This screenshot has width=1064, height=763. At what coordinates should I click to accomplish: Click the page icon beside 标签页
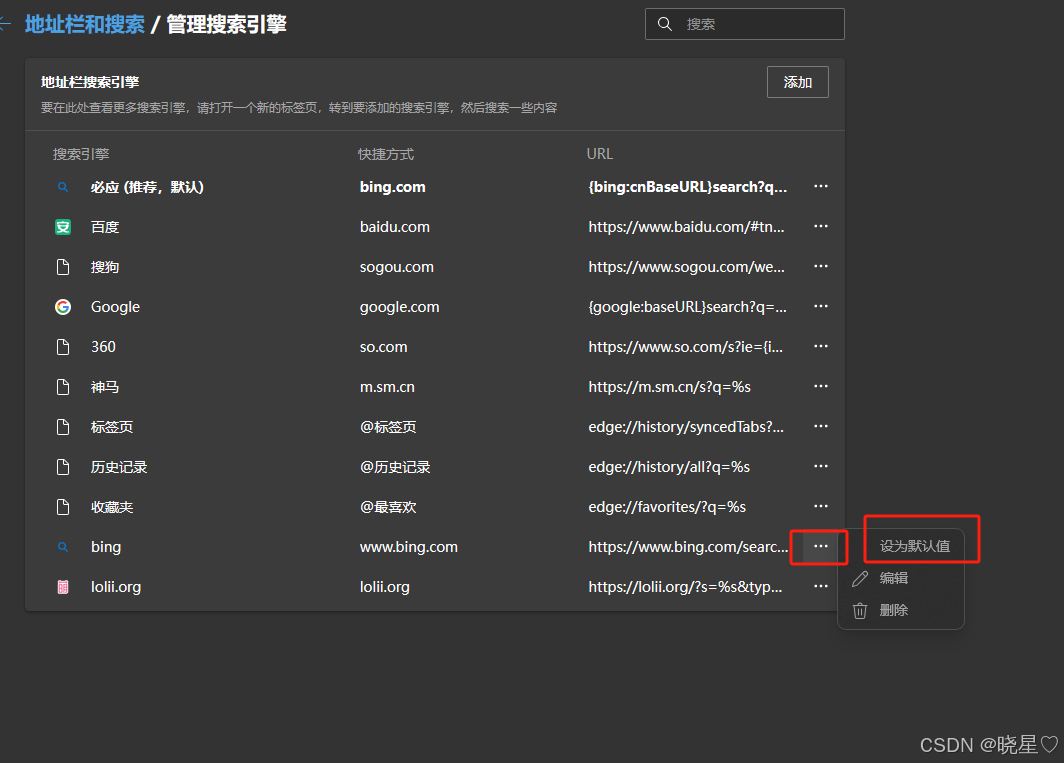[63, 427]
